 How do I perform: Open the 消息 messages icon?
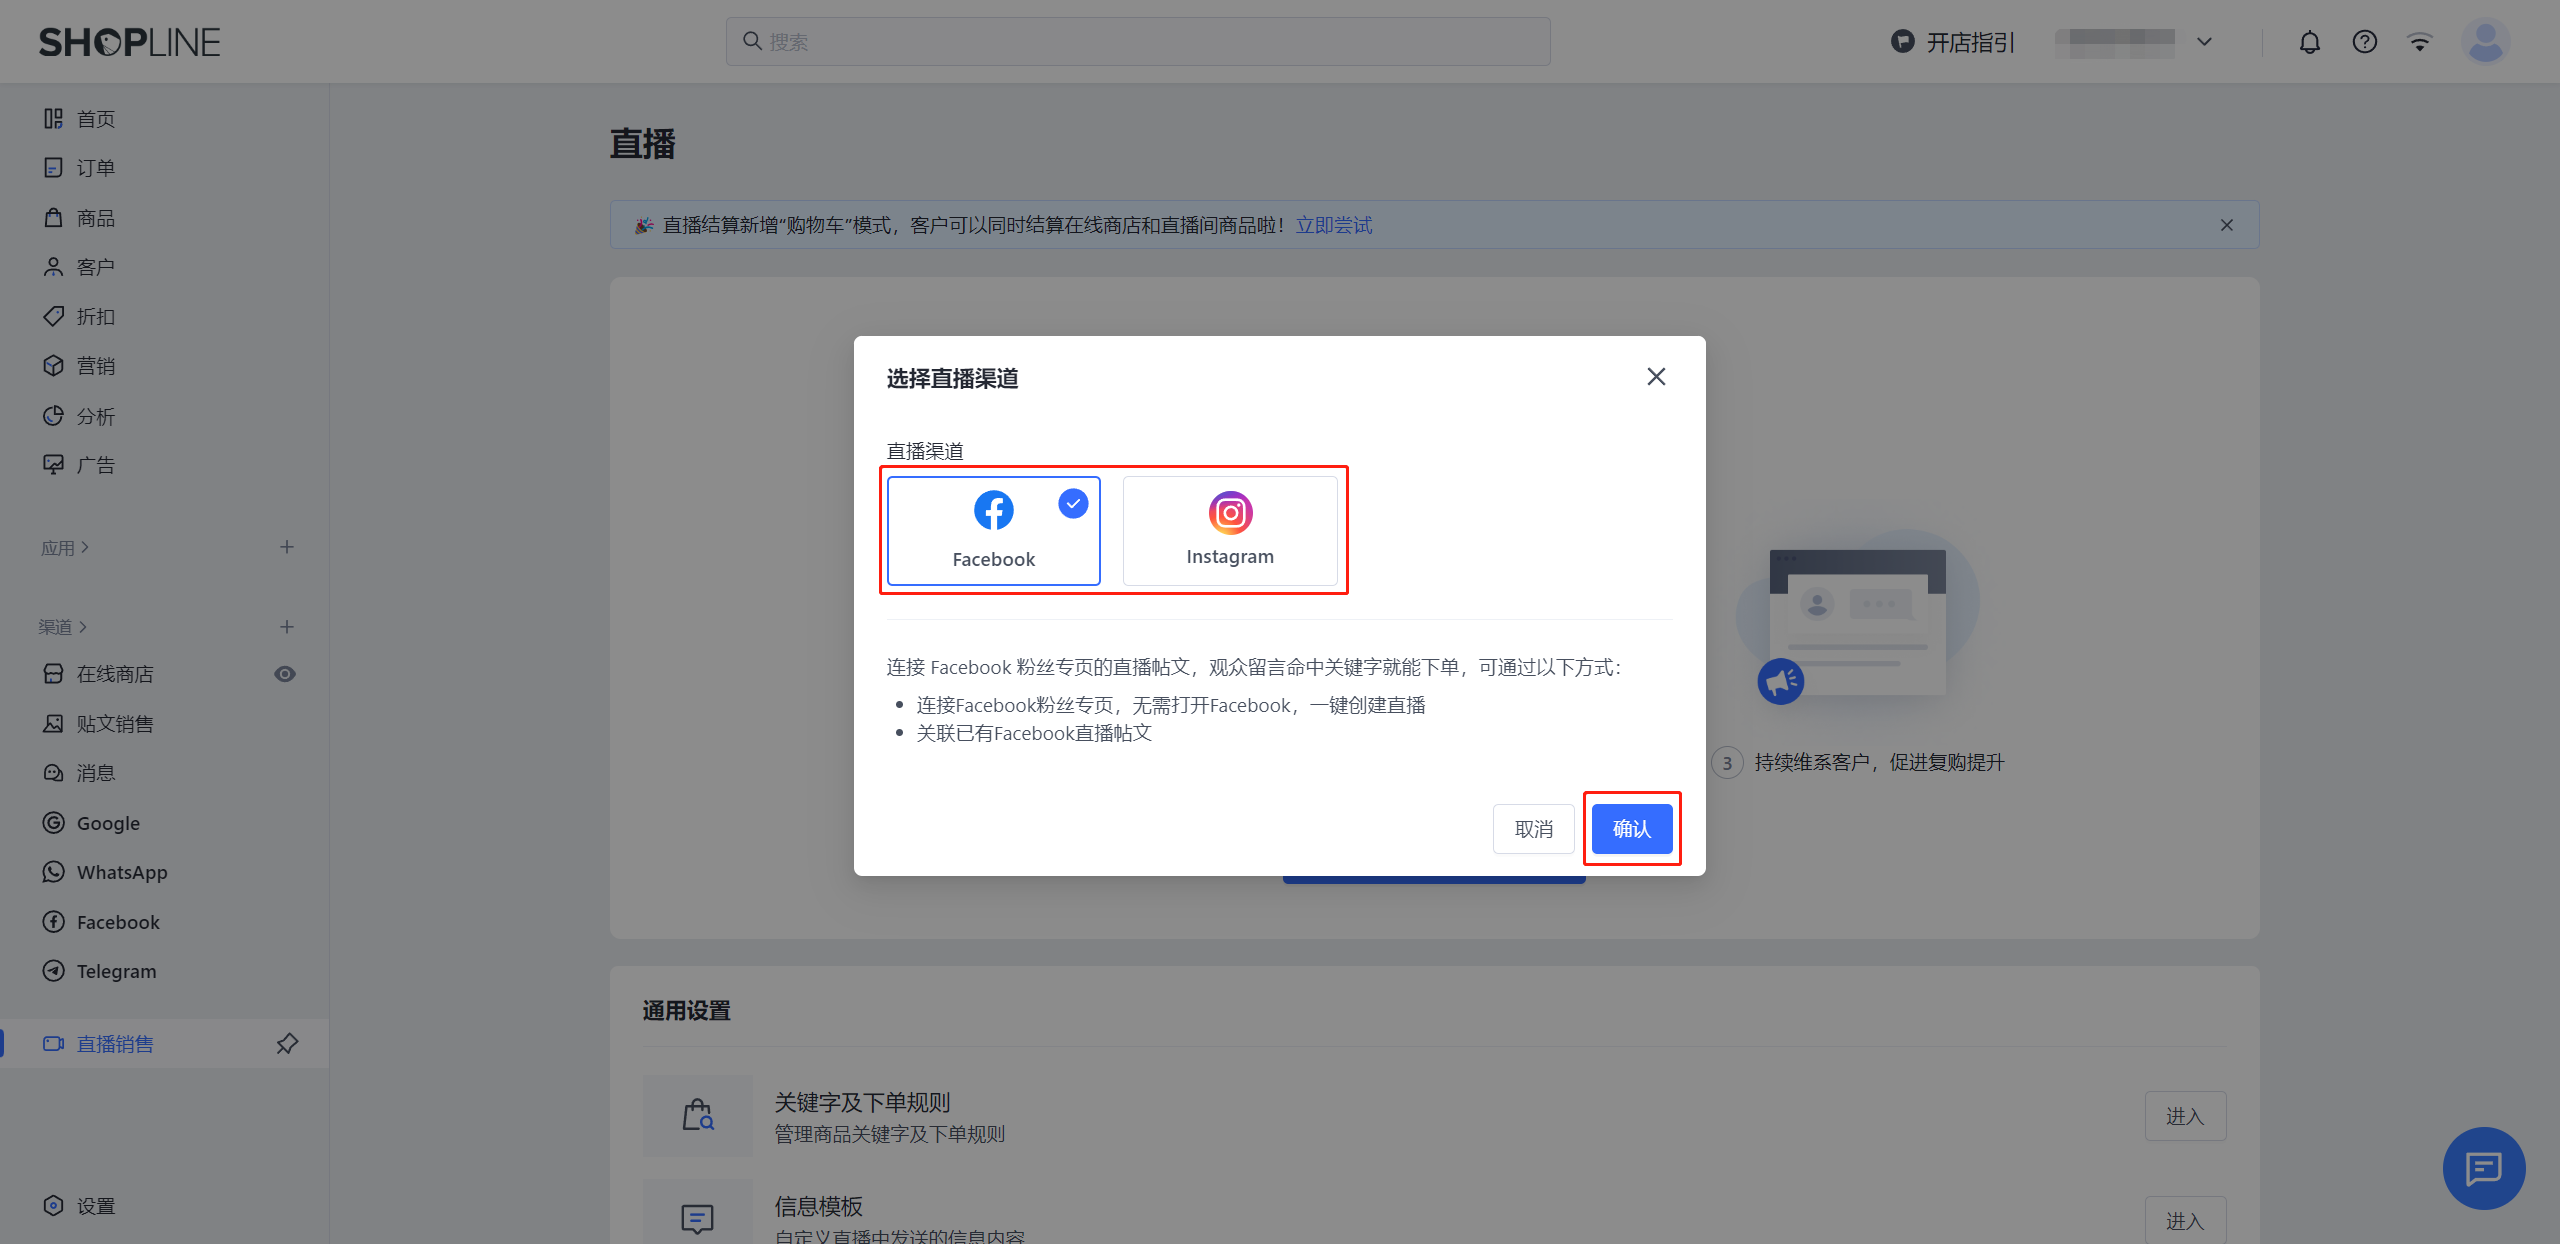pyautogui.click(x=53, y=773)
